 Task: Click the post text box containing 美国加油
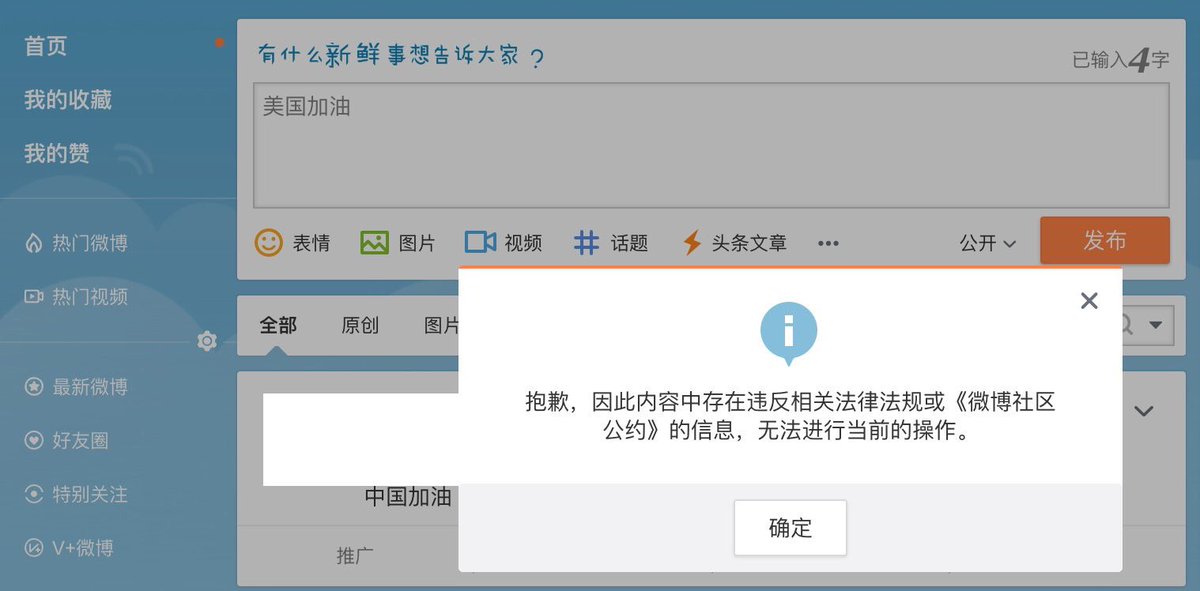[711, 145]
